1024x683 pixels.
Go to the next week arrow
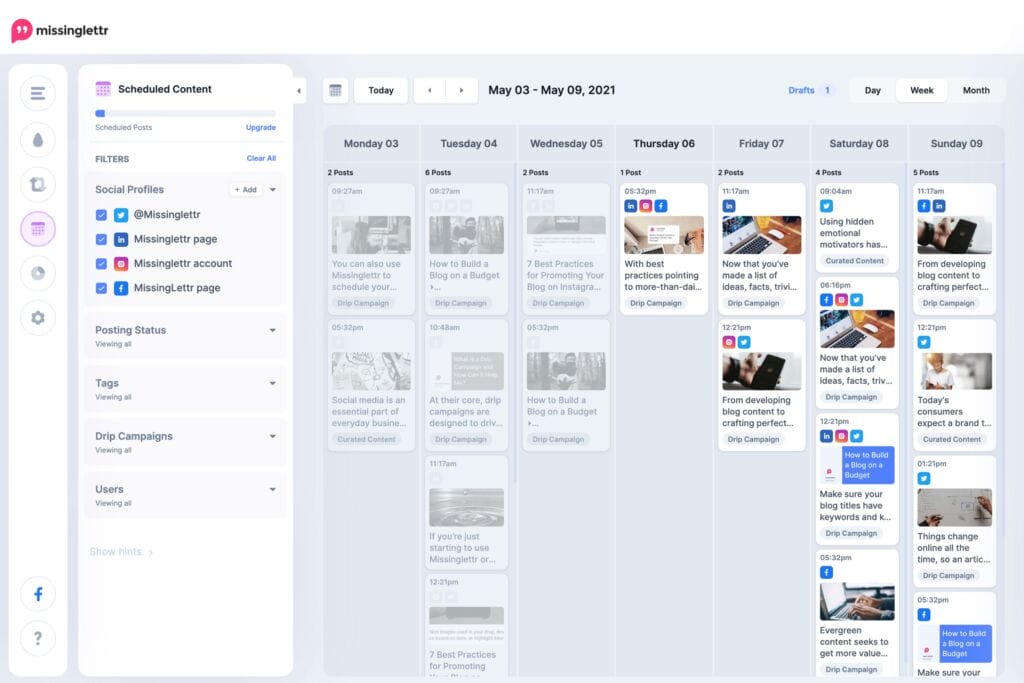[461, 90]
